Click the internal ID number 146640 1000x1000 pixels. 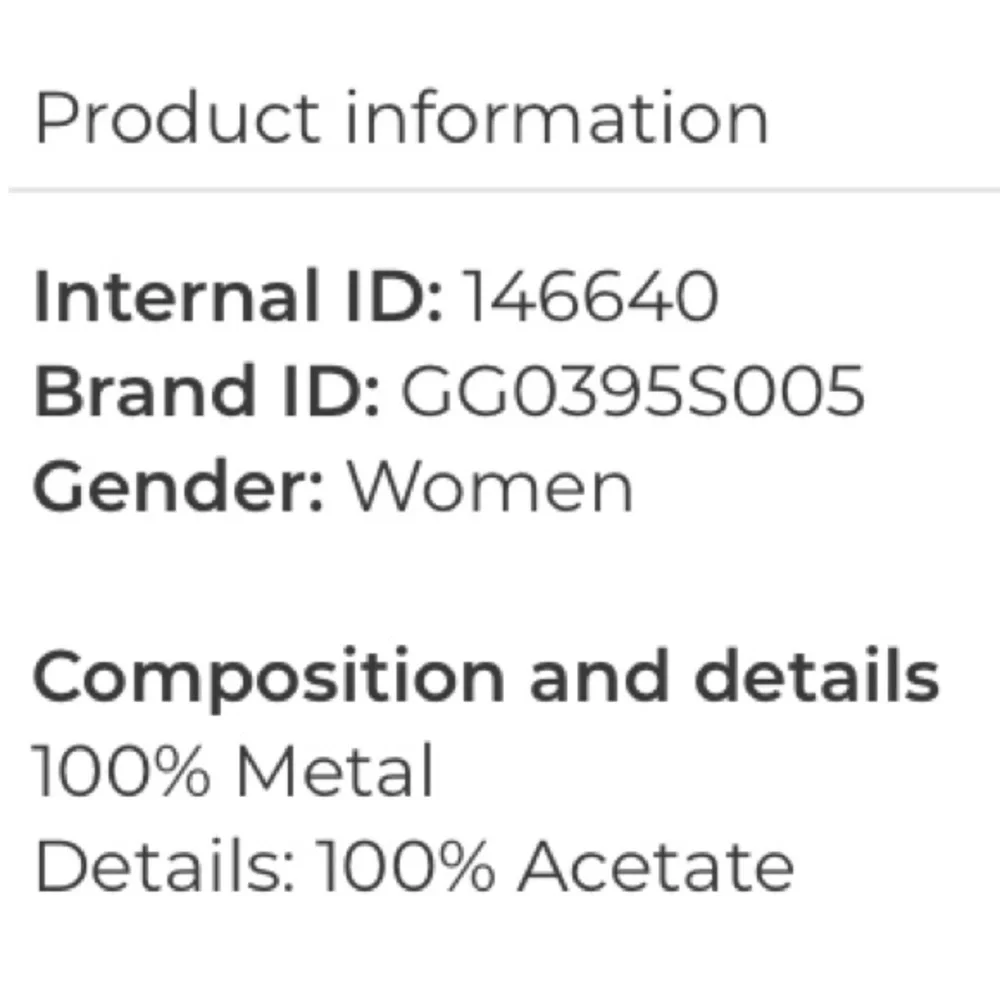590,296
